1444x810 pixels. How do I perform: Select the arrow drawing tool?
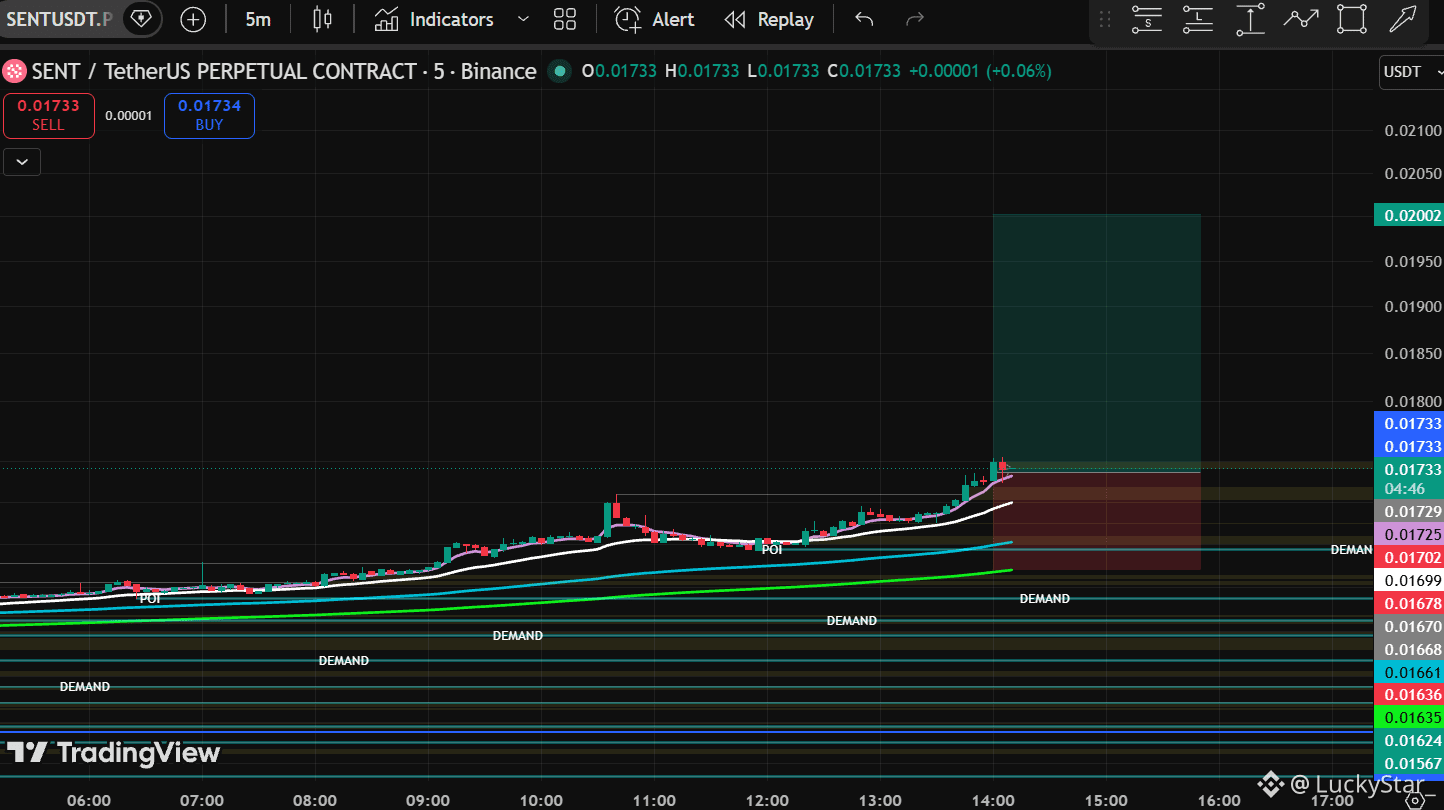(x=1403, y=19)
